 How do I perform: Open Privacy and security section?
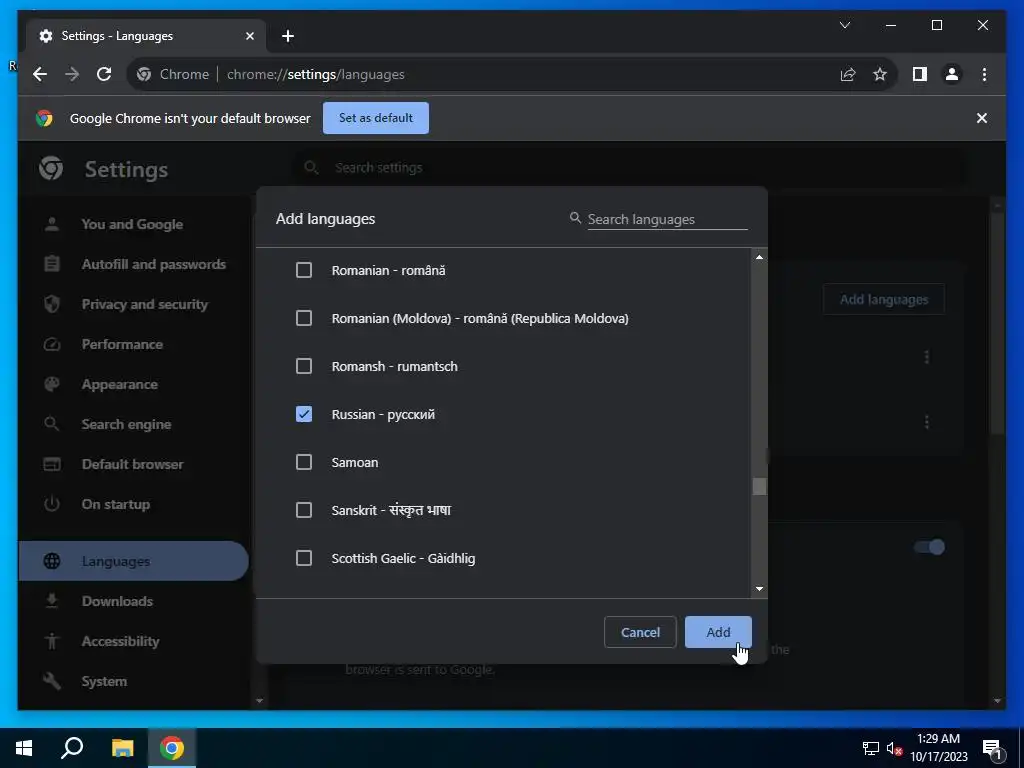144,304
